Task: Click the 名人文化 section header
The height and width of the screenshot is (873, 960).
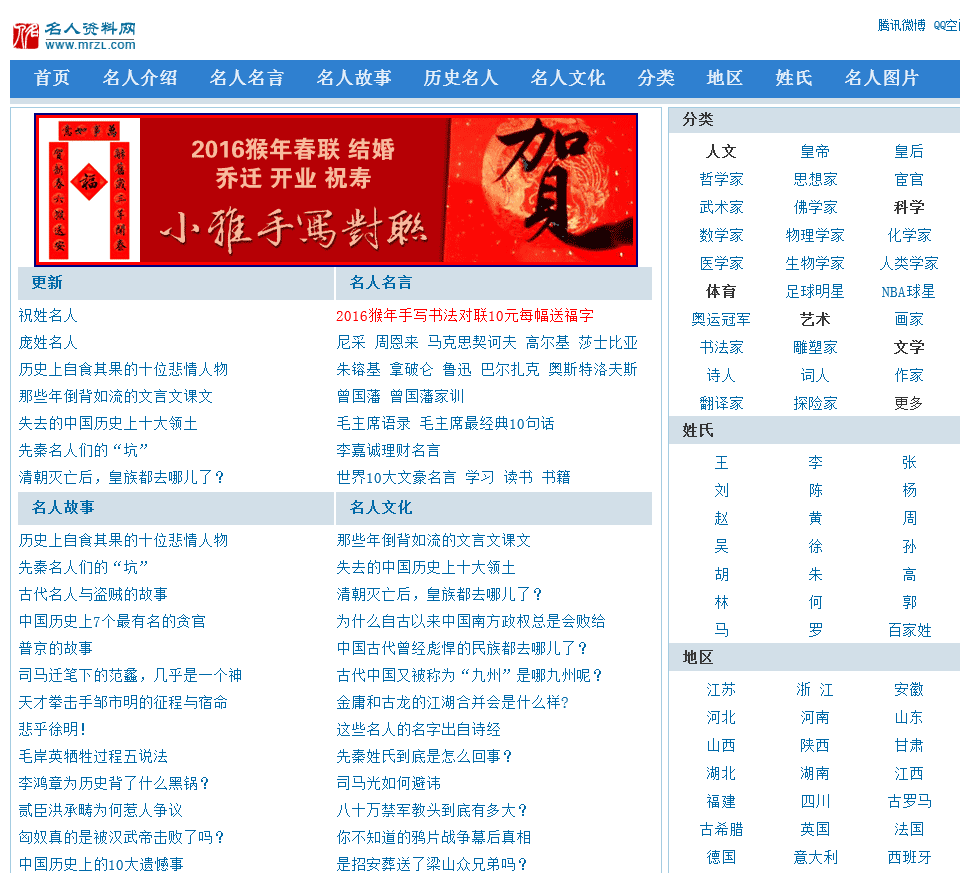Action: 381,508
